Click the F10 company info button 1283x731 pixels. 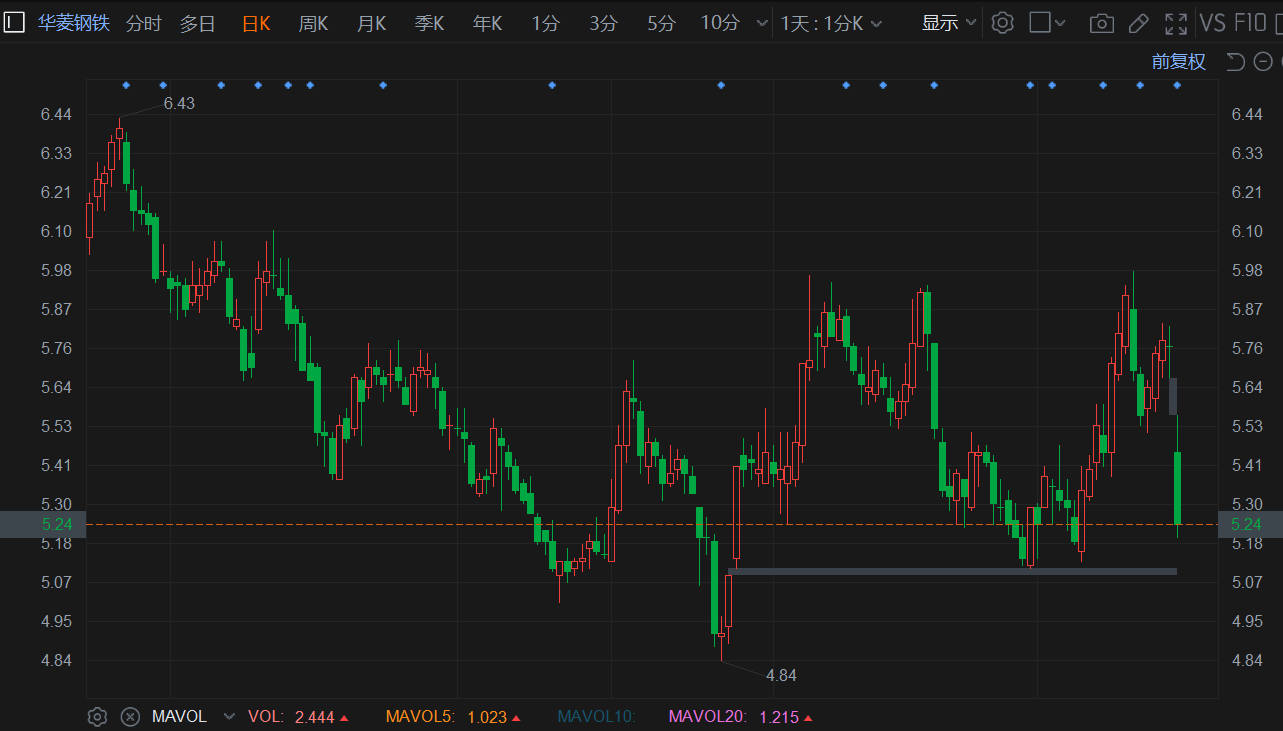coord(1250,23)
